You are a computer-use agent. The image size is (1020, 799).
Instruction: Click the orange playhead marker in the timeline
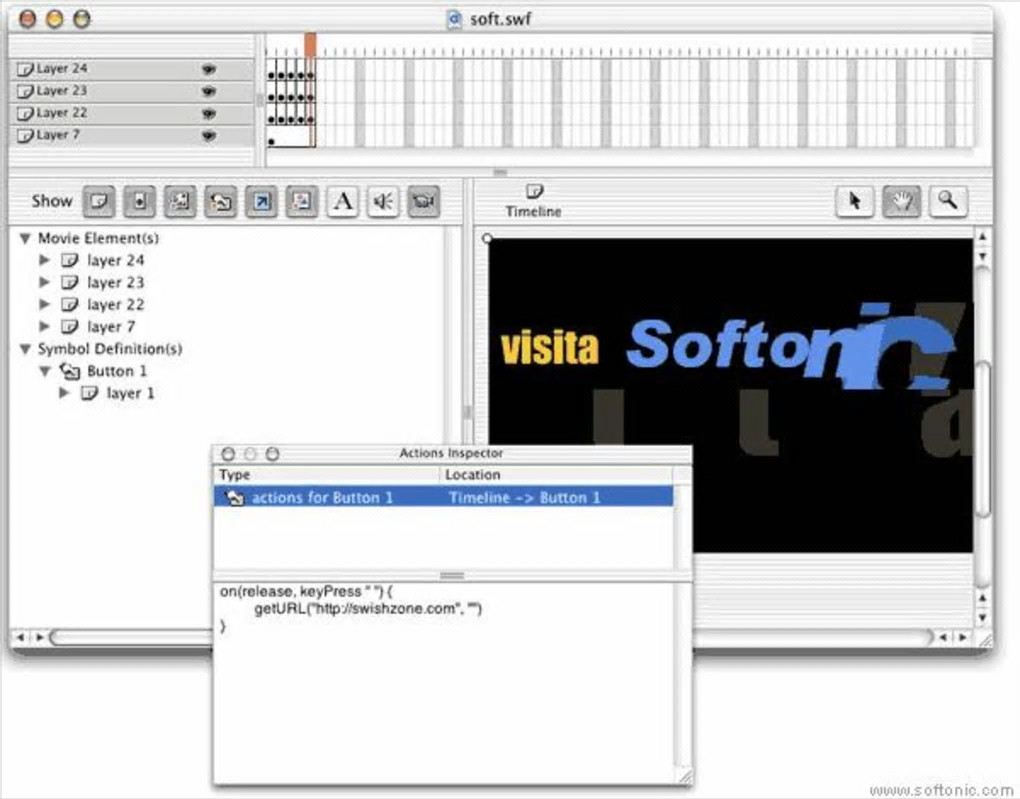click(x=310, y=46)
